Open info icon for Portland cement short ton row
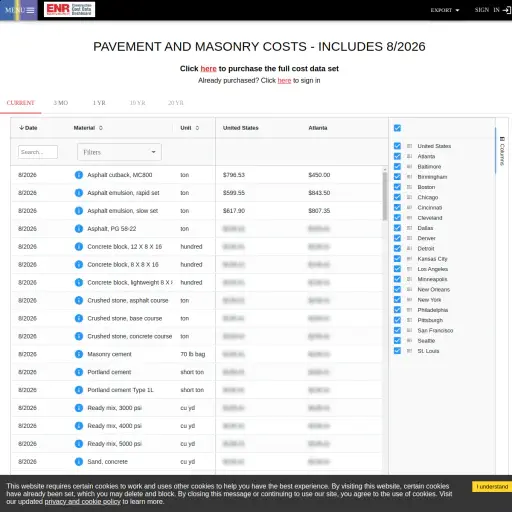This screenshot has height=512, width=512. (79, 372)
